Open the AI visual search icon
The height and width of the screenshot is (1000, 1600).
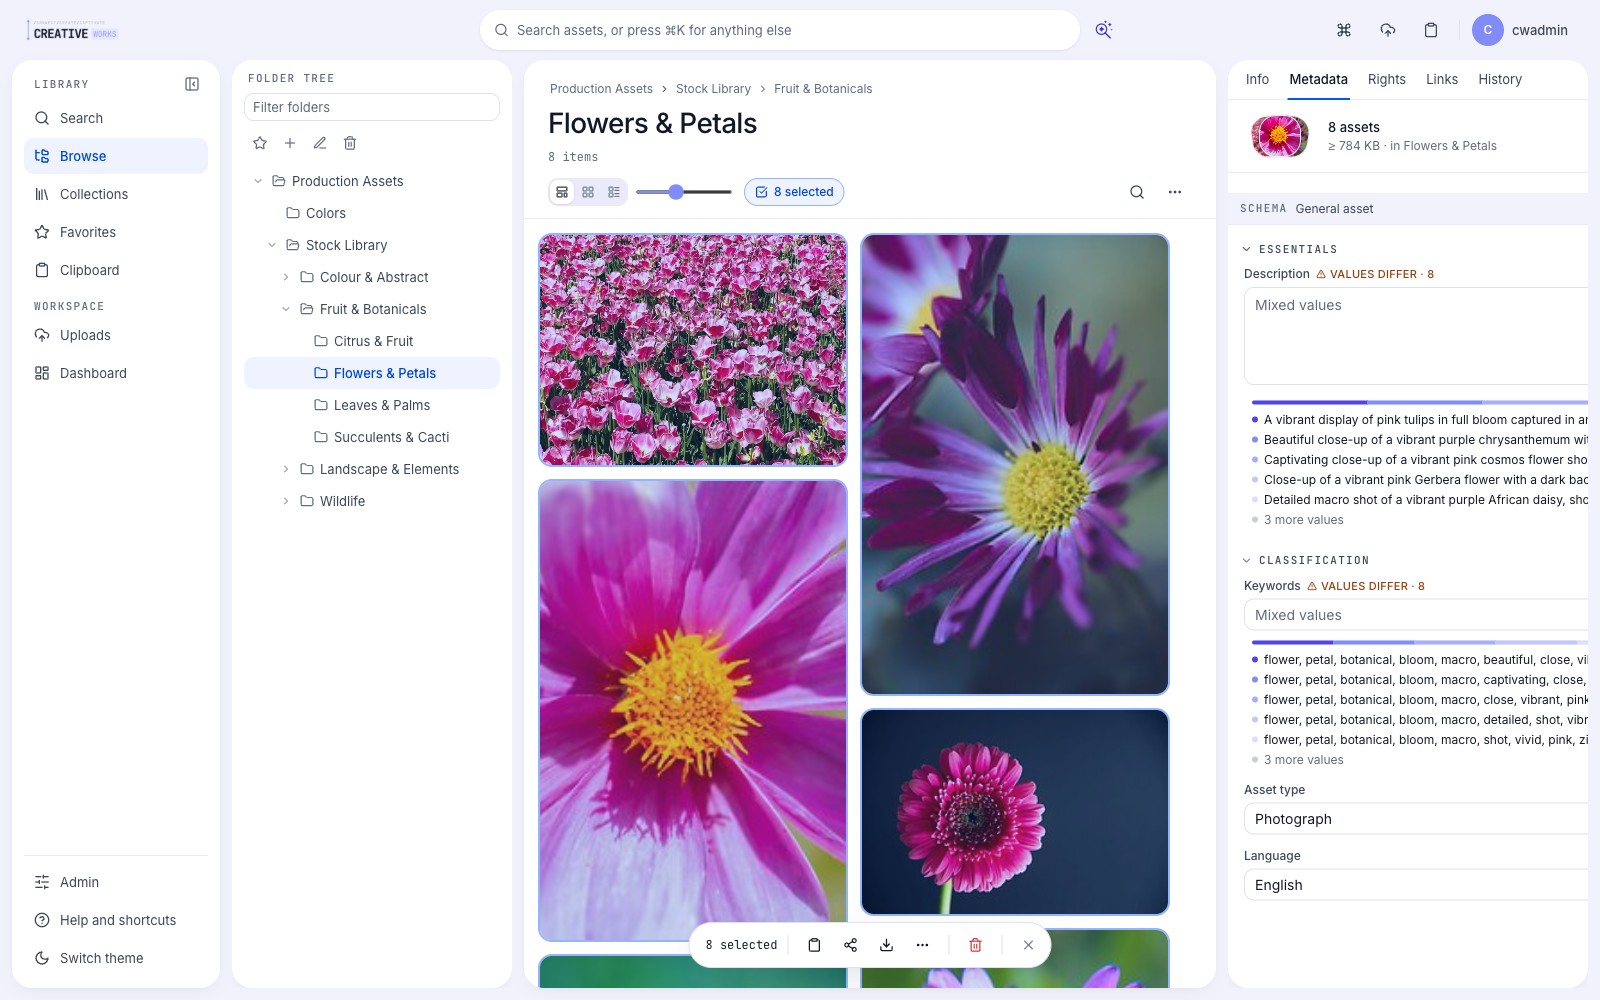point(1103,30)
